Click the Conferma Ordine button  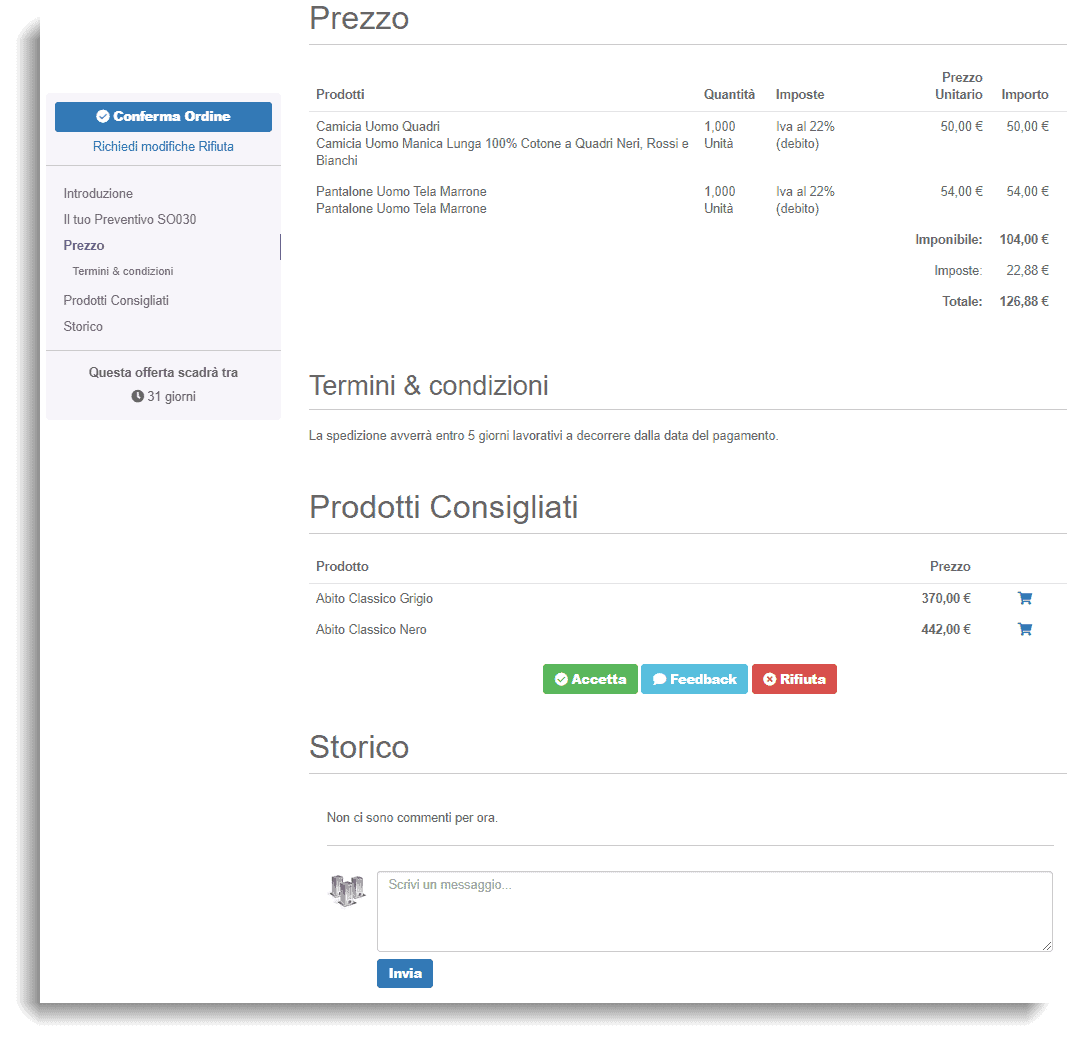163,116
